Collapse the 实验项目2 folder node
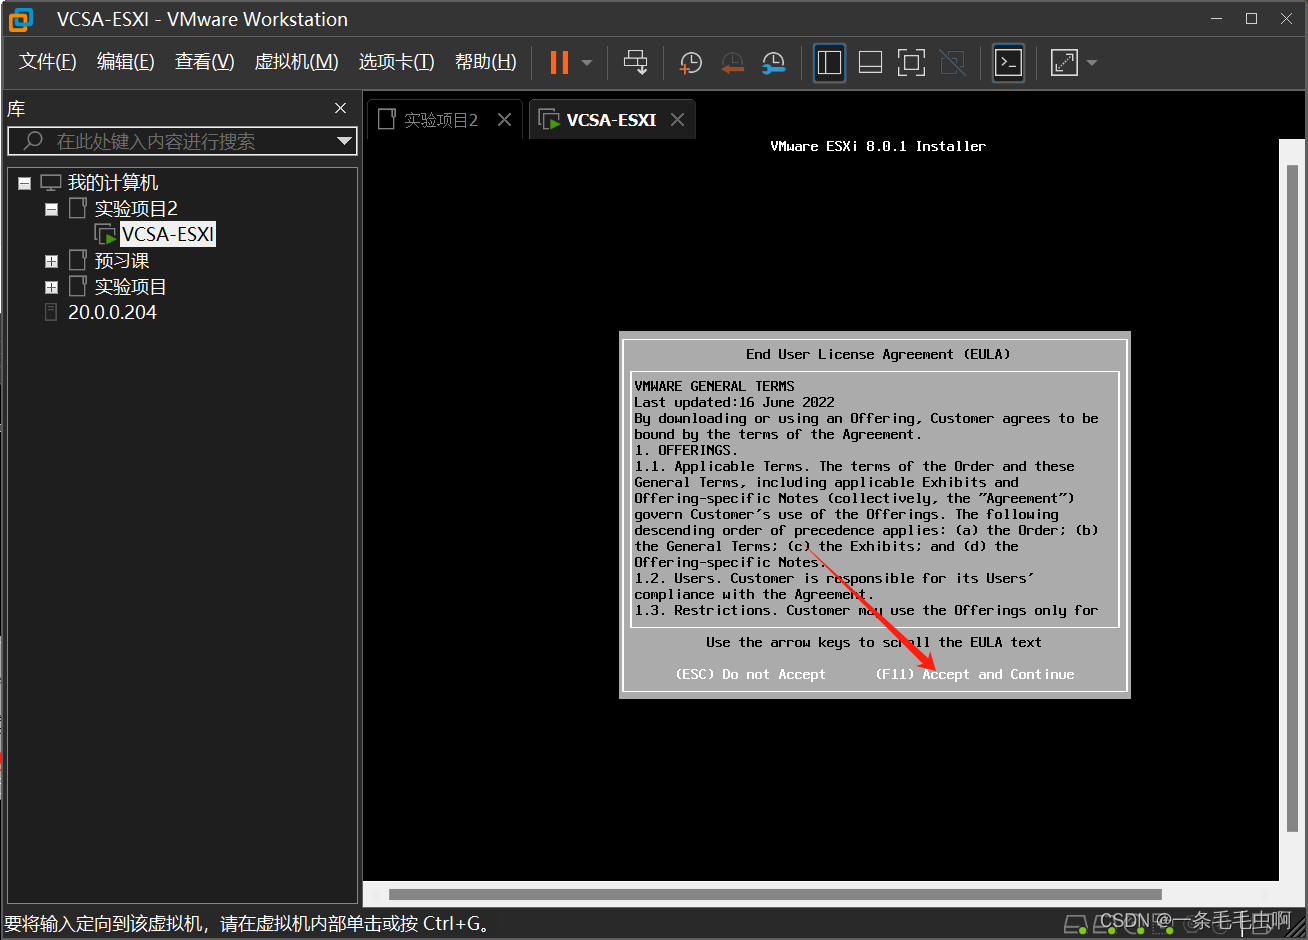 52,209
